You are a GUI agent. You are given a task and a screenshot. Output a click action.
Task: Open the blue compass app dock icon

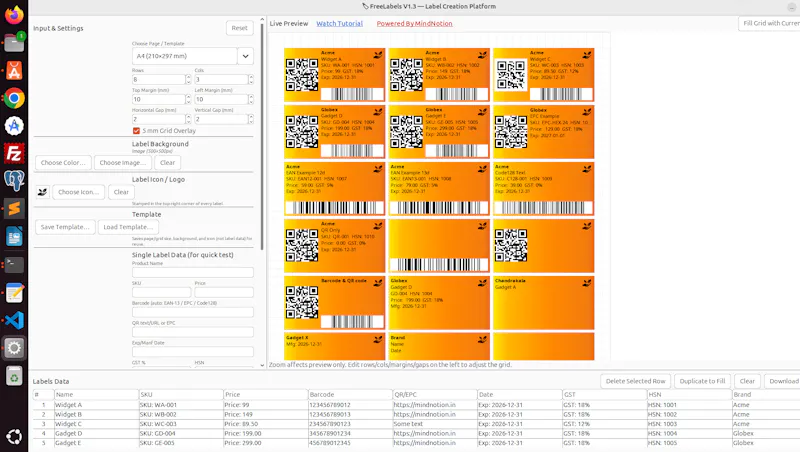(x=14, y=125)
